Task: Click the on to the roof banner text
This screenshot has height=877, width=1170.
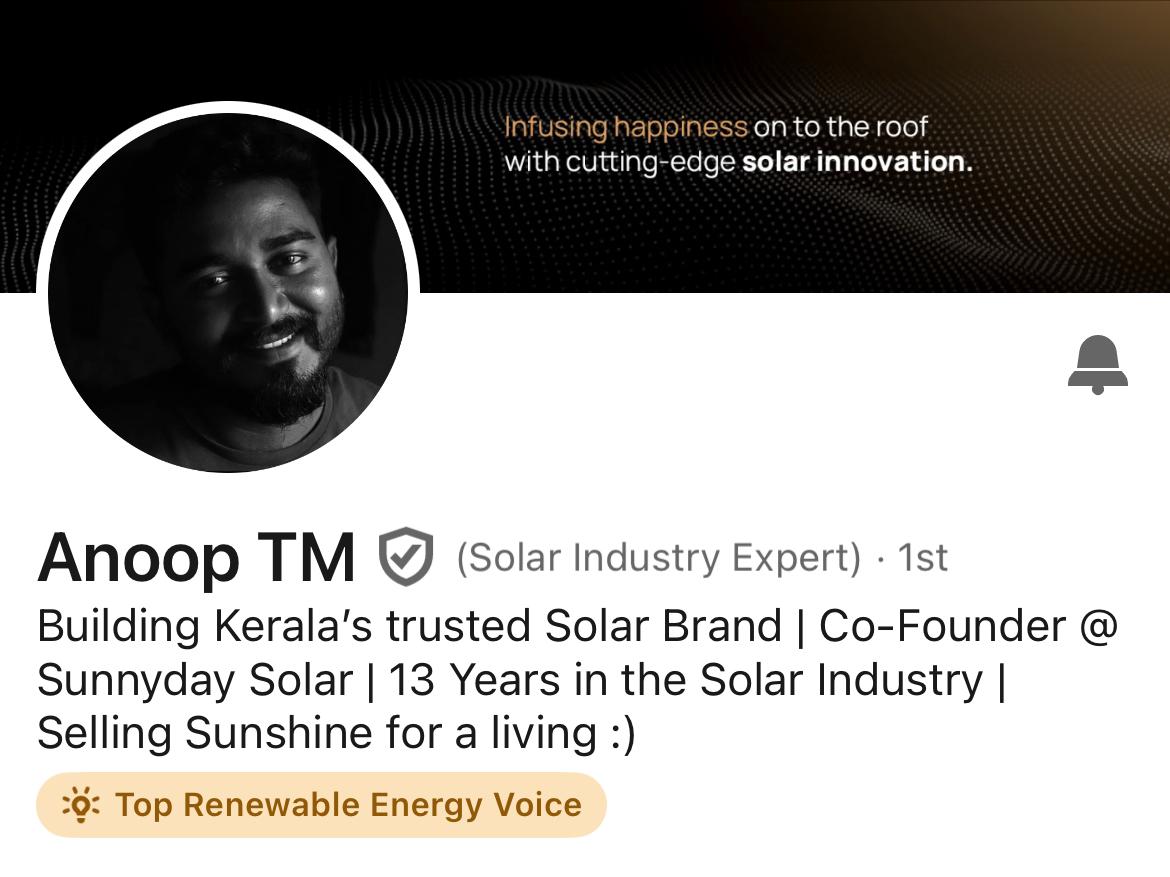Action: click(x=840, y=127)
